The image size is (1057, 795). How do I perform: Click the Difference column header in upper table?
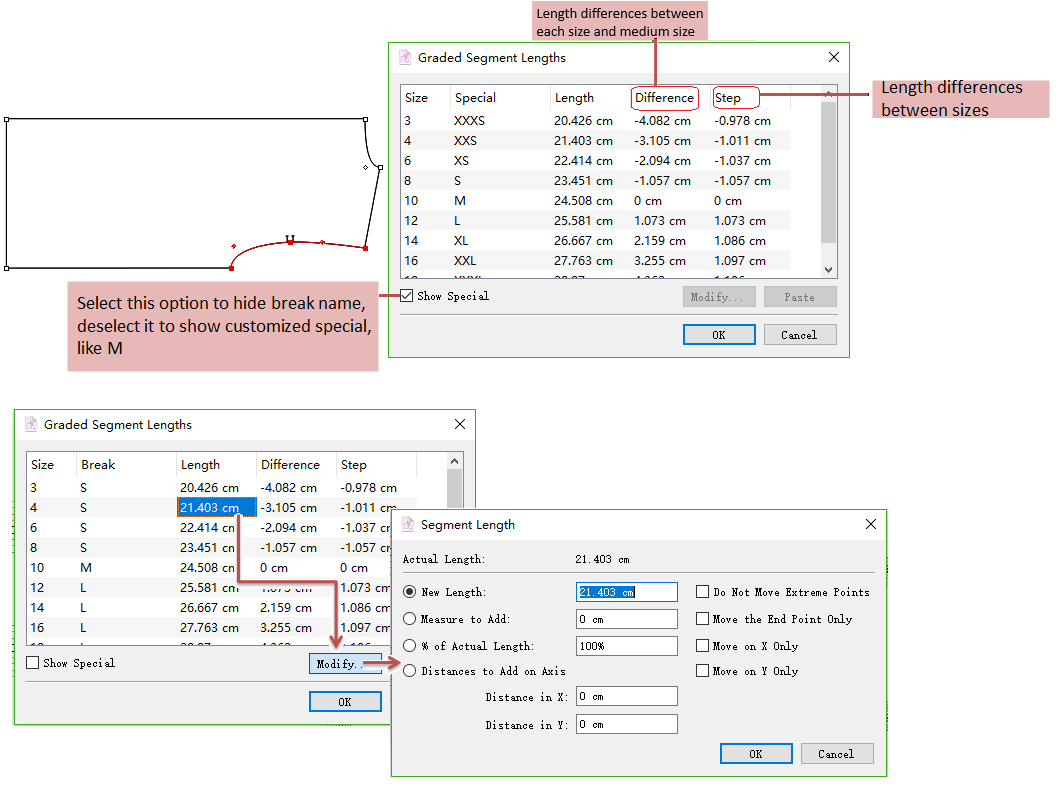(664, 98)
